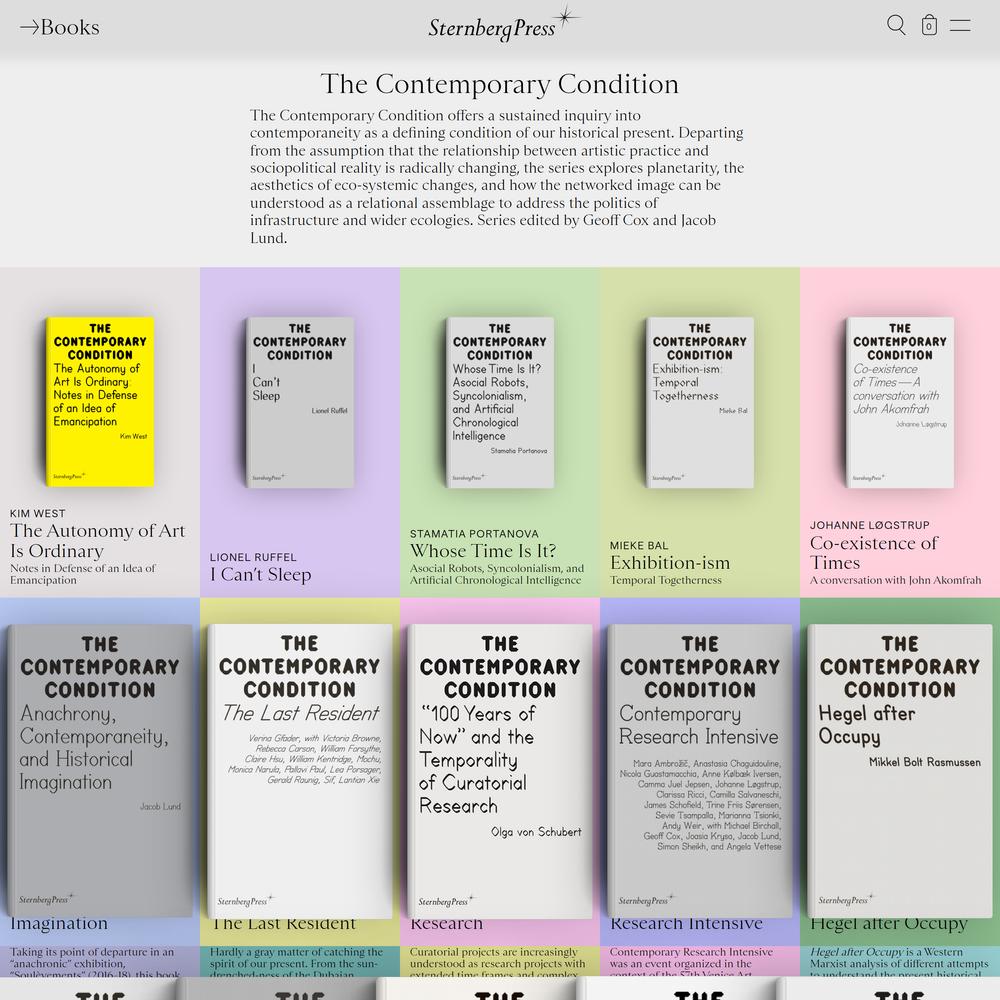Click the "Whose Time Is It?" title link
This screenshot has width=1000, height=1000.
(483, 550)
